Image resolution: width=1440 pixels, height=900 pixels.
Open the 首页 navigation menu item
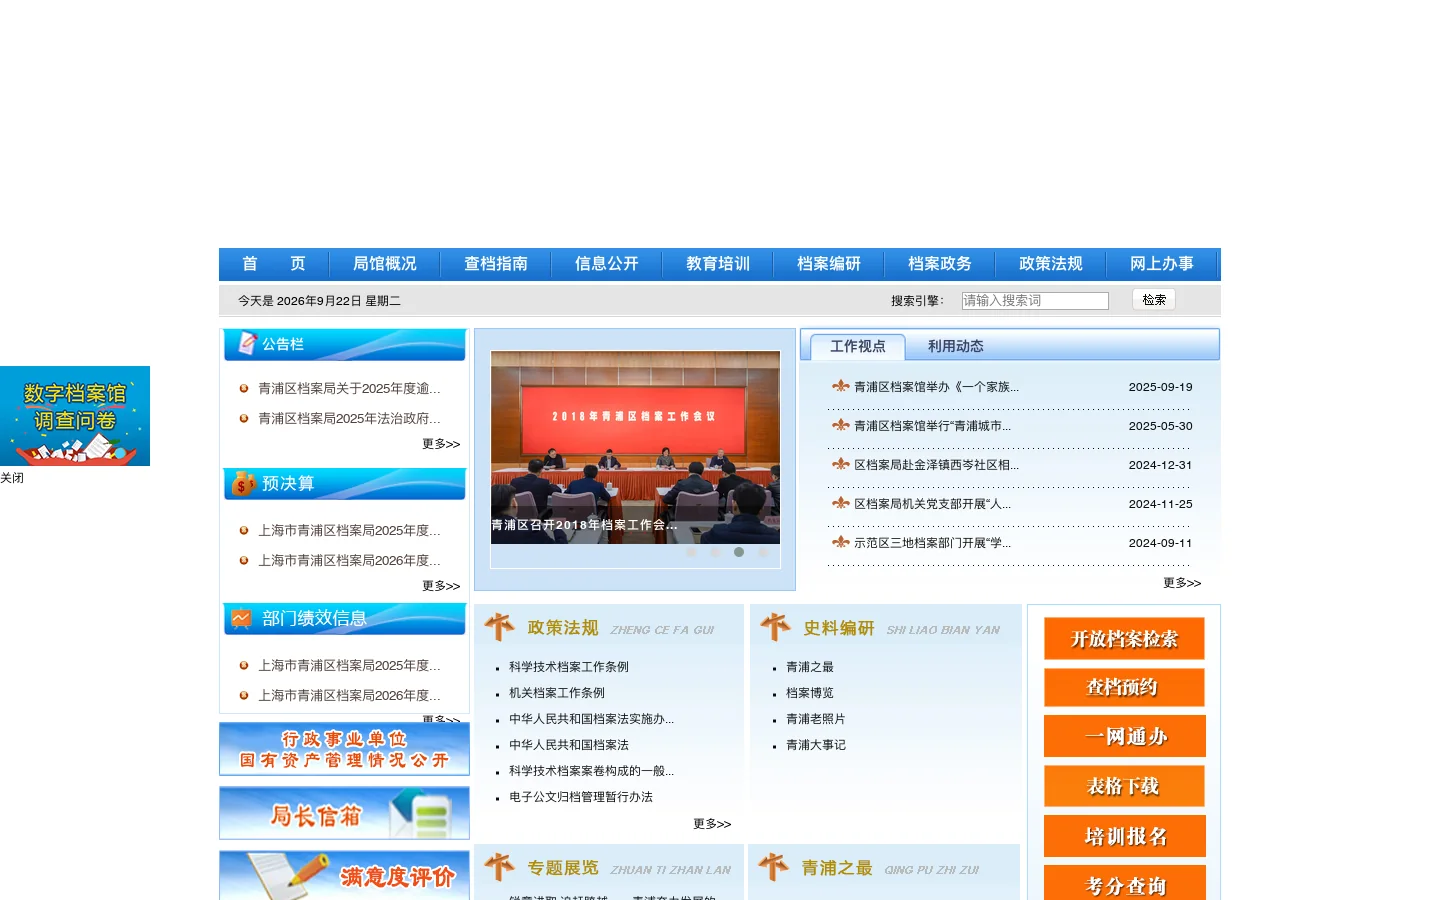pyautogui.click(x=273, y=264)
